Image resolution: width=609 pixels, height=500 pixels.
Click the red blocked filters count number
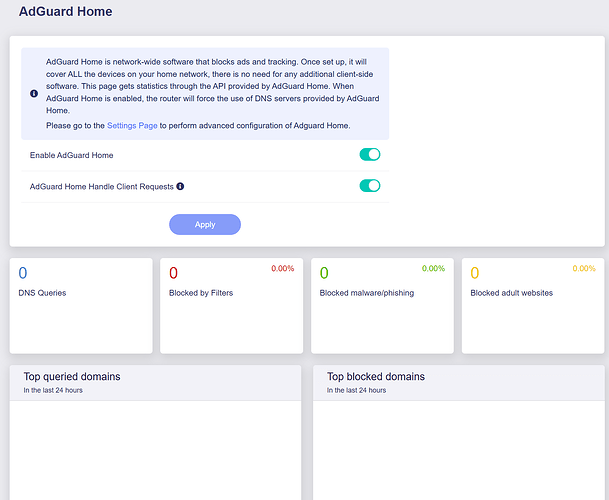173,273
